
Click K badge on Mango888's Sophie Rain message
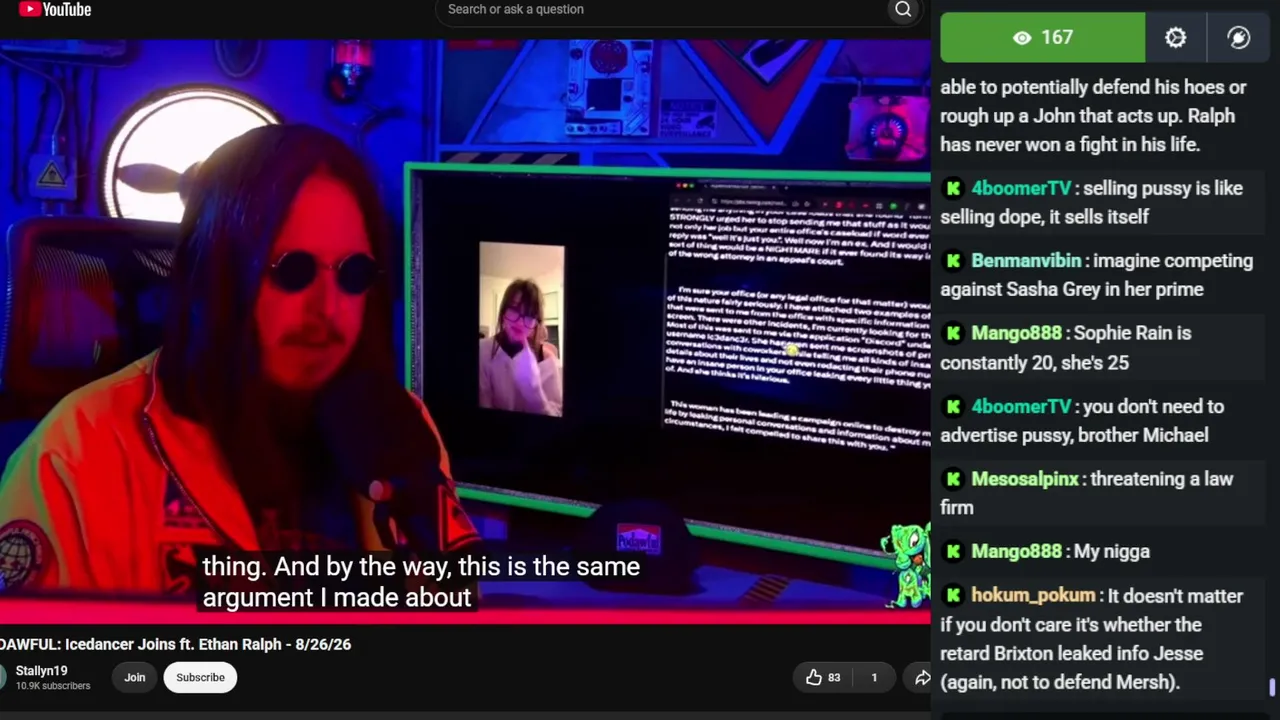tap(953, 333)
